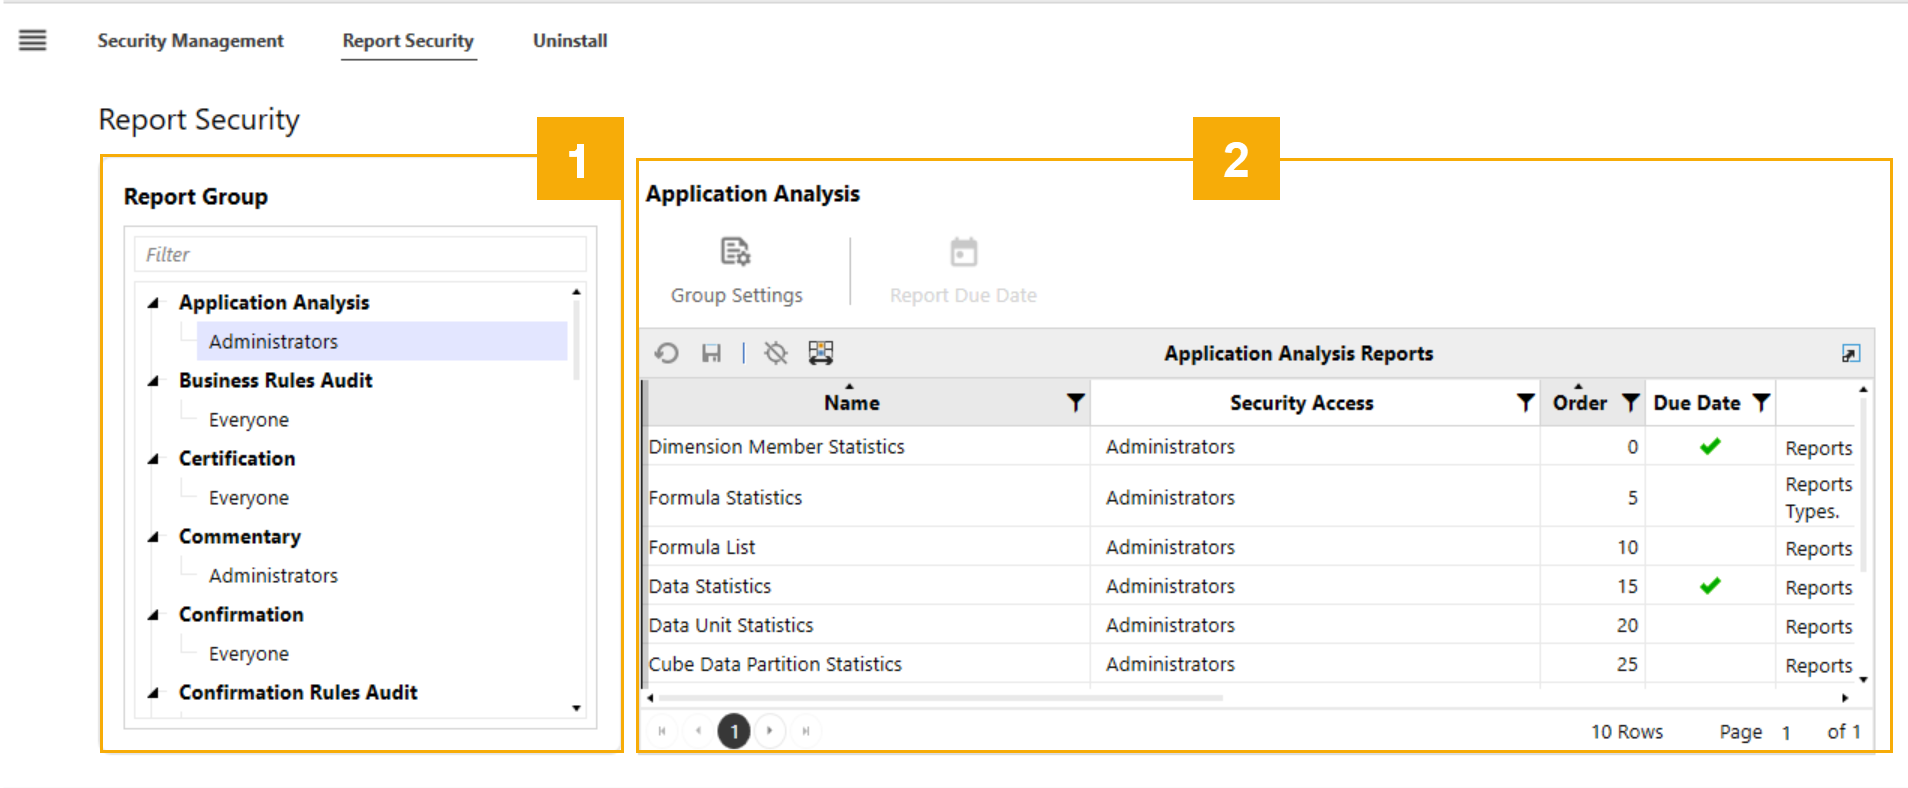Screen dimensions: 1908x788
Task: Switch to the Security Management tab
Action: pyautogui.click(x=190, y=41)
